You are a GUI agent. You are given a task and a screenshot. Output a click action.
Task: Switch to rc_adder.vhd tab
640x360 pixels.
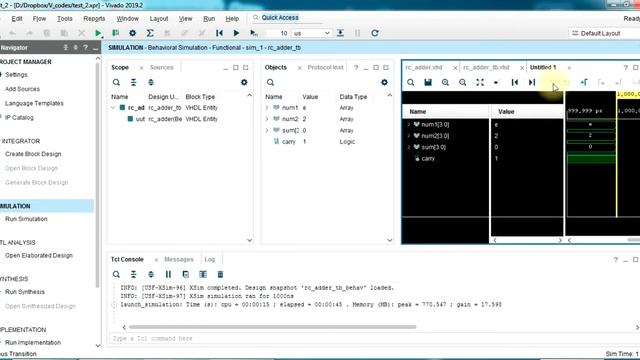pyautogui.click(x=424, y=67)
